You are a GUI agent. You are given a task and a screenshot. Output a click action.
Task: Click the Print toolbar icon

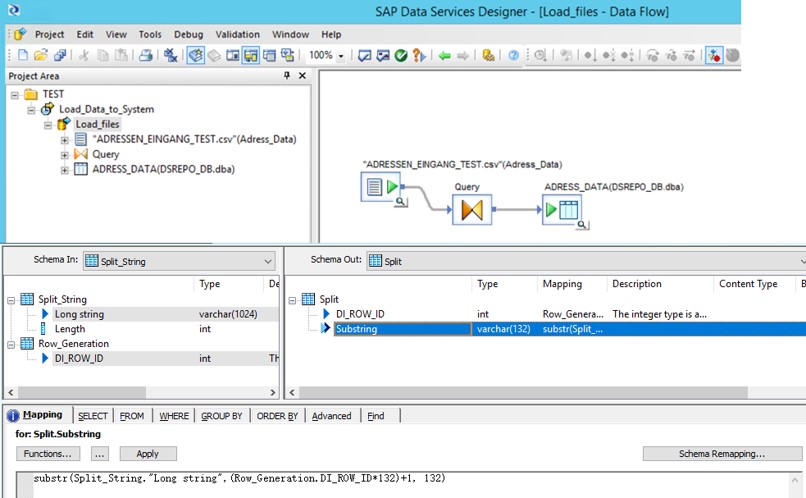click(146, 56)
